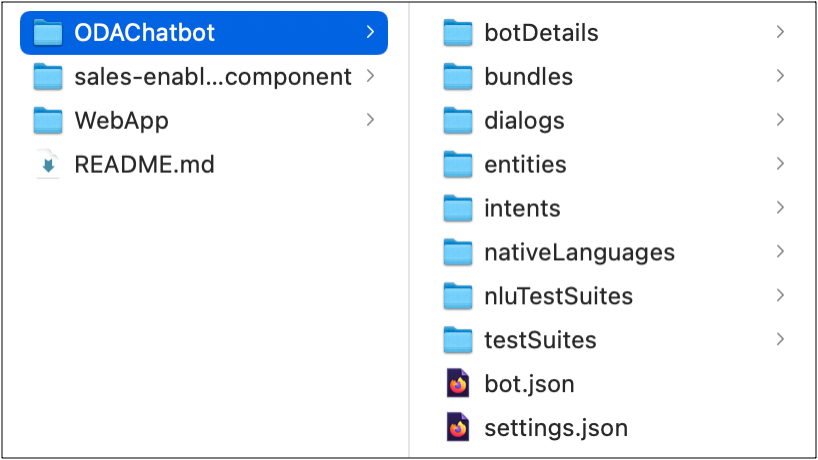The image size is (818, 460).
Task: Select the entities folder name
Action: [525, 164]
